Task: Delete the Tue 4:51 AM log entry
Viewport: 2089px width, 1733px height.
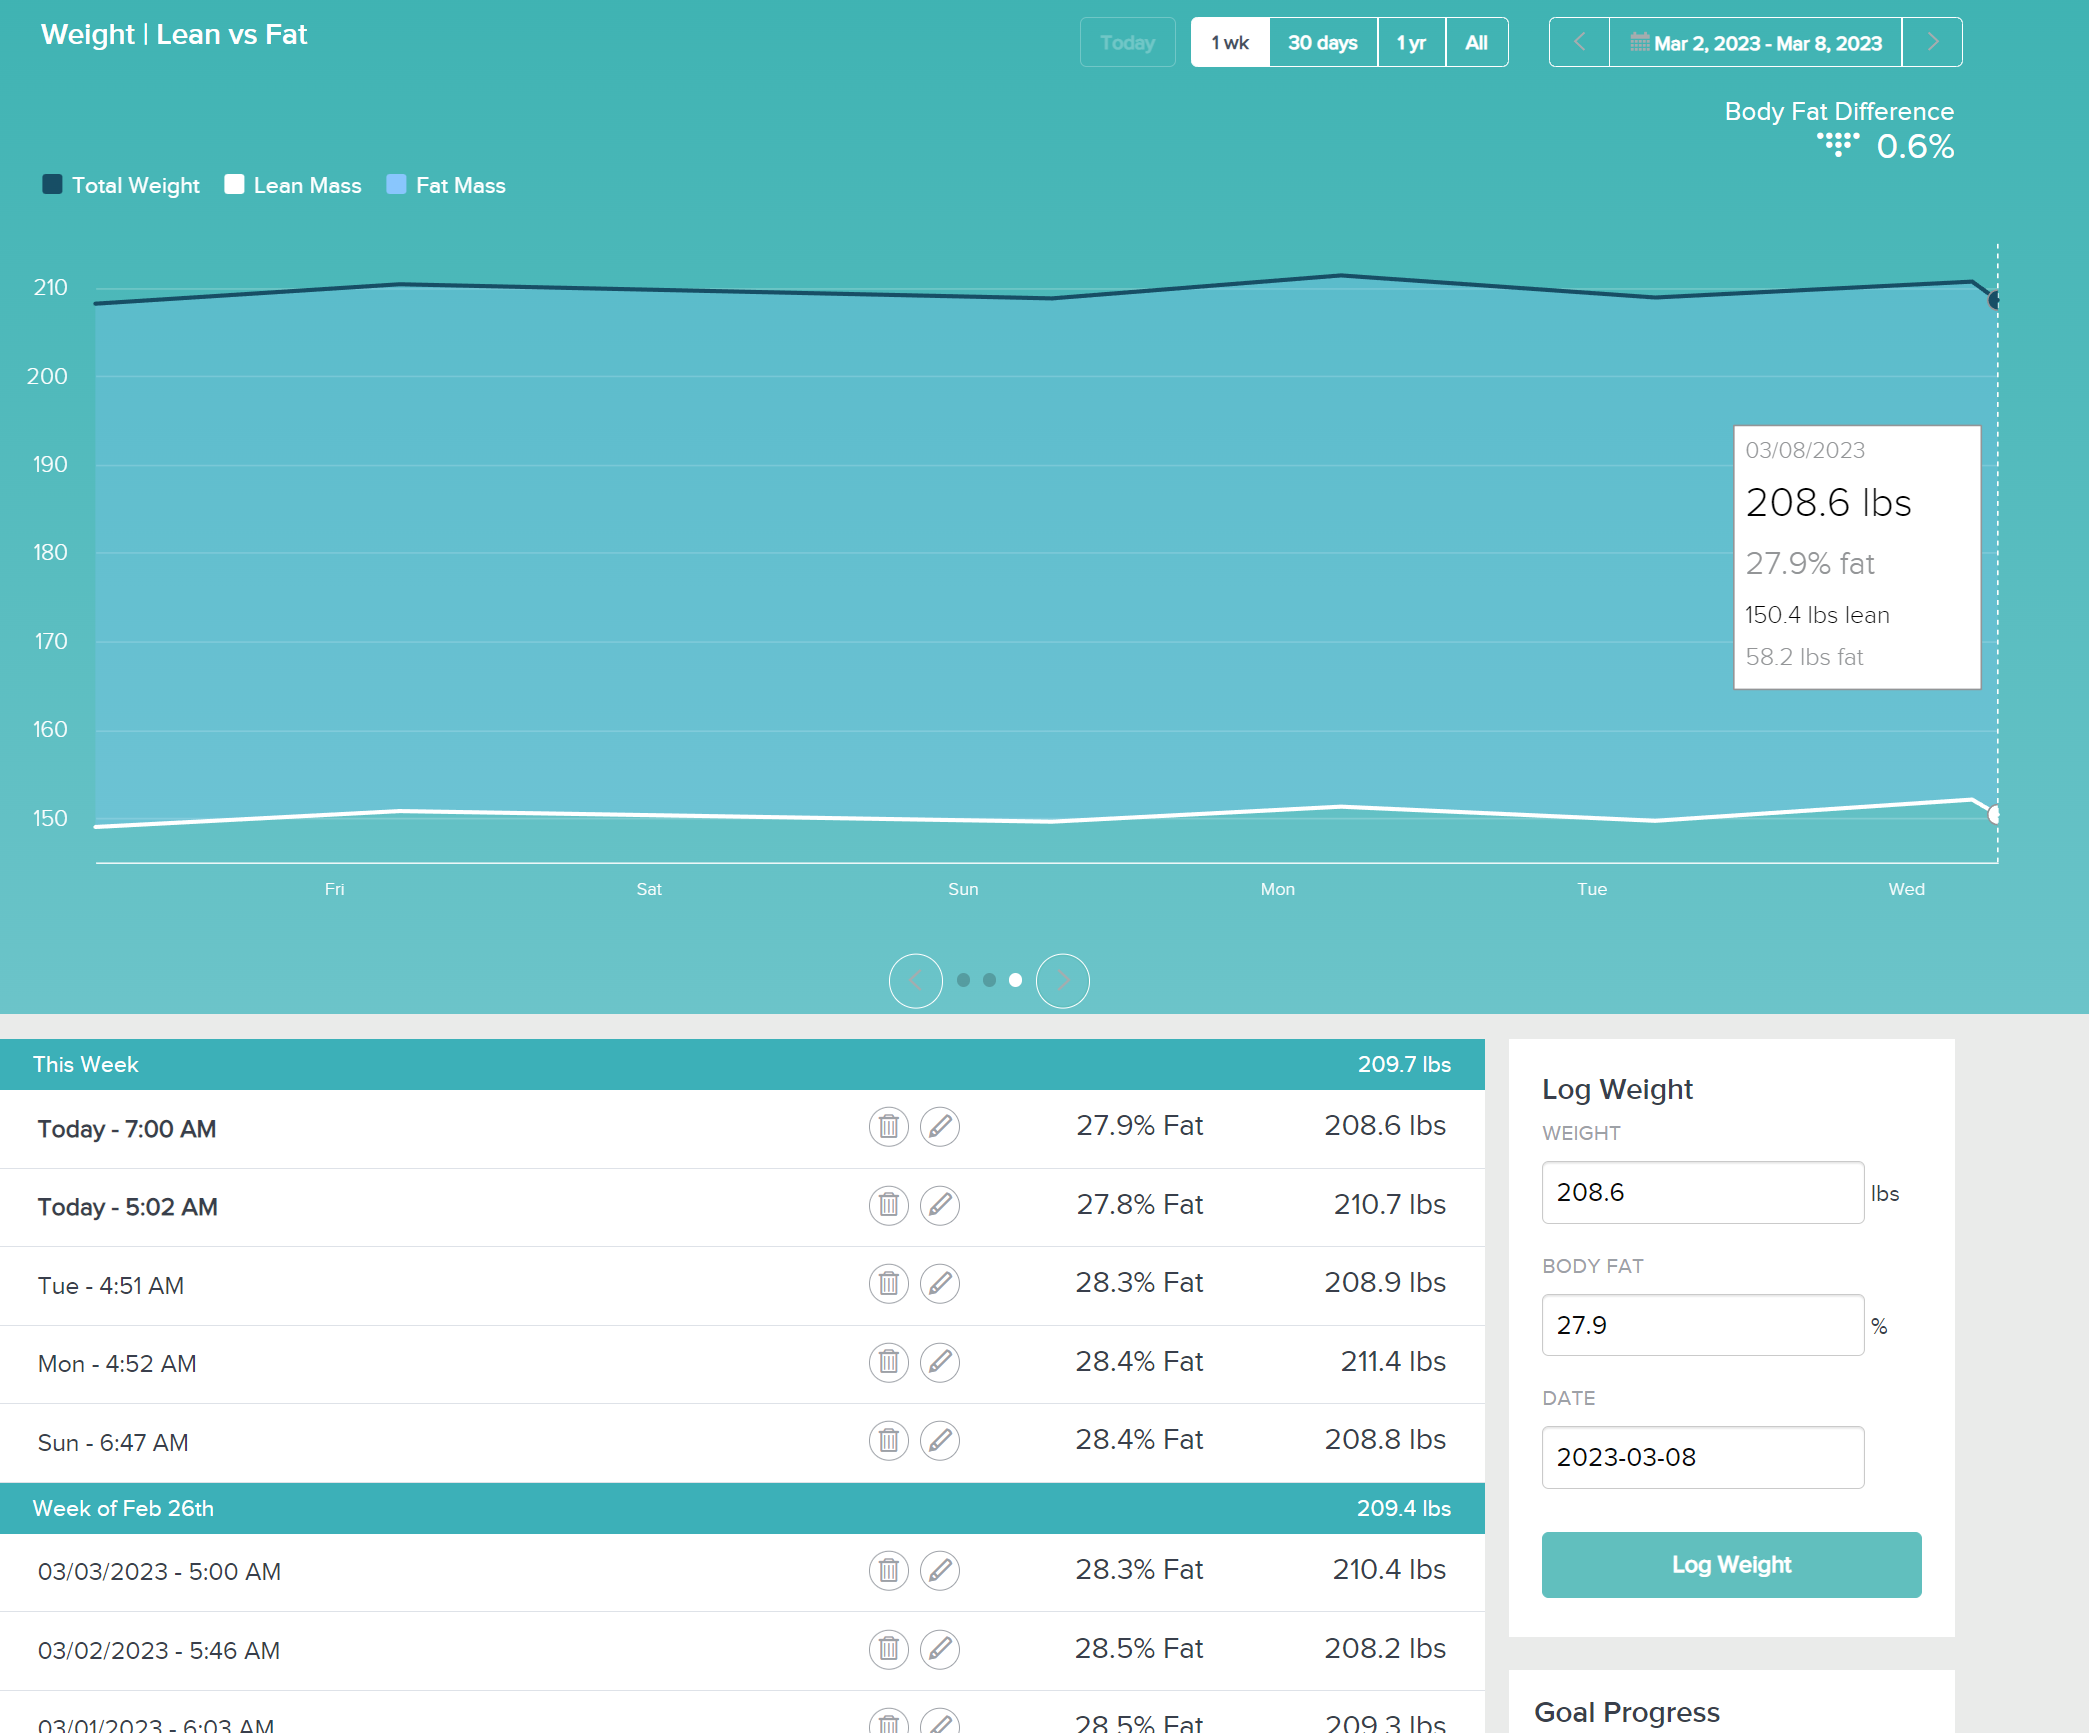Action: pyautogui.click(x=888, y=1284)
